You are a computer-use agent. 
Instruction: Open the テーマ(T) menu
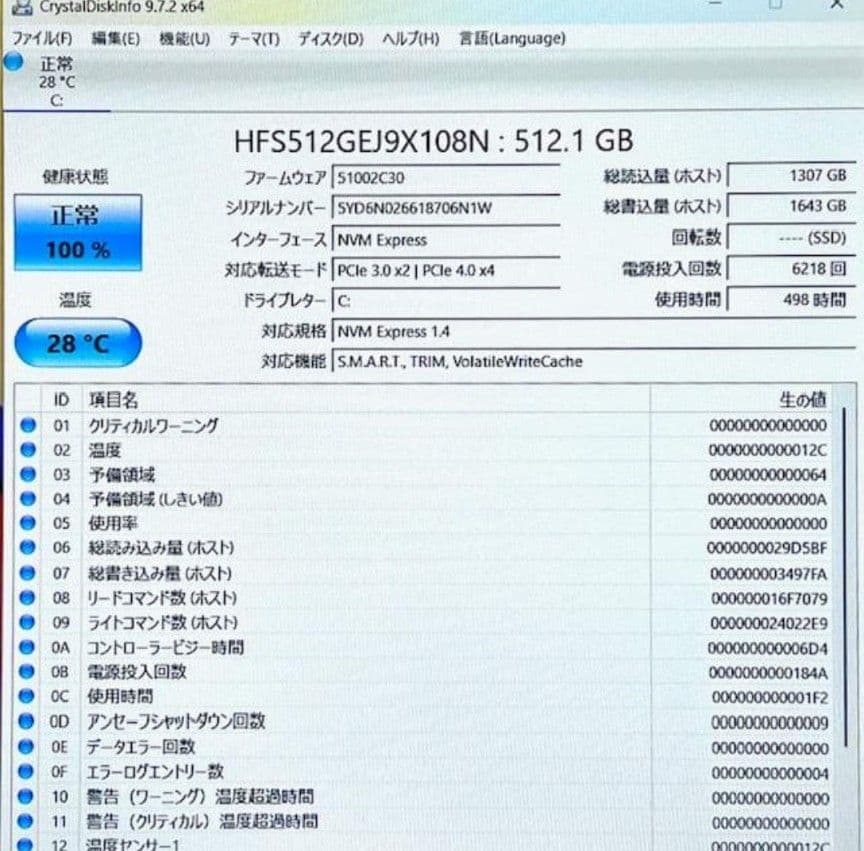254,39
